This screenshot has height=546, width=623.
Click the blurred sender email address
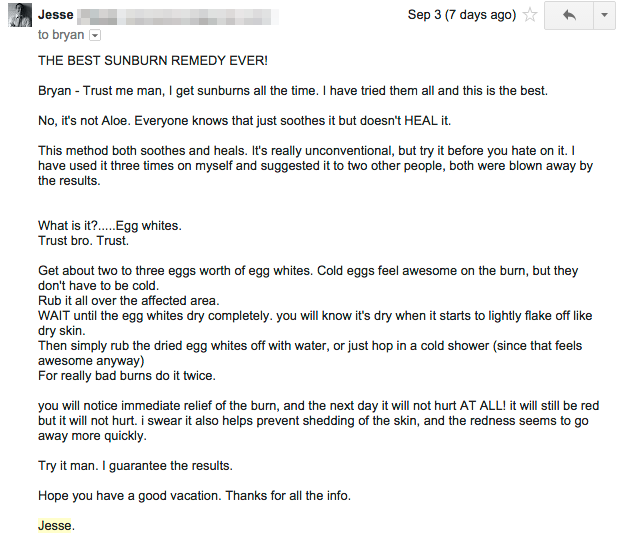(x=178, y=17)
